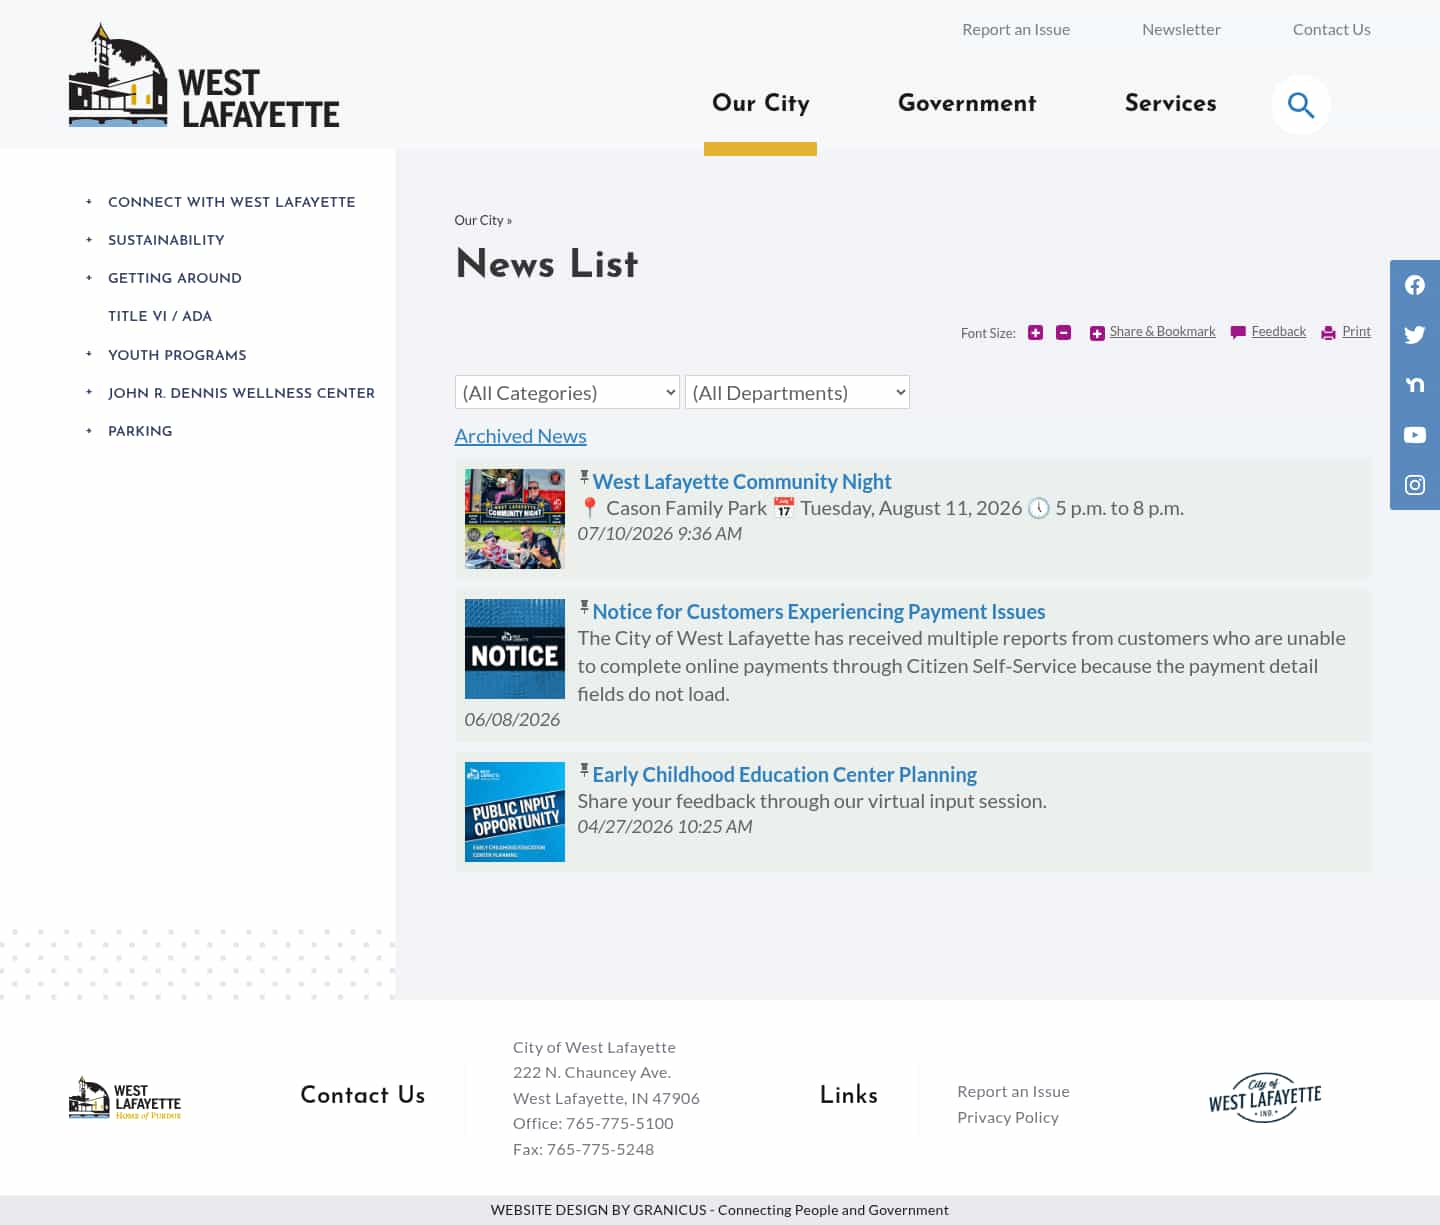Open footer Privacy Policy link
The image size is (1440, 1225).
[1008, 1118]
